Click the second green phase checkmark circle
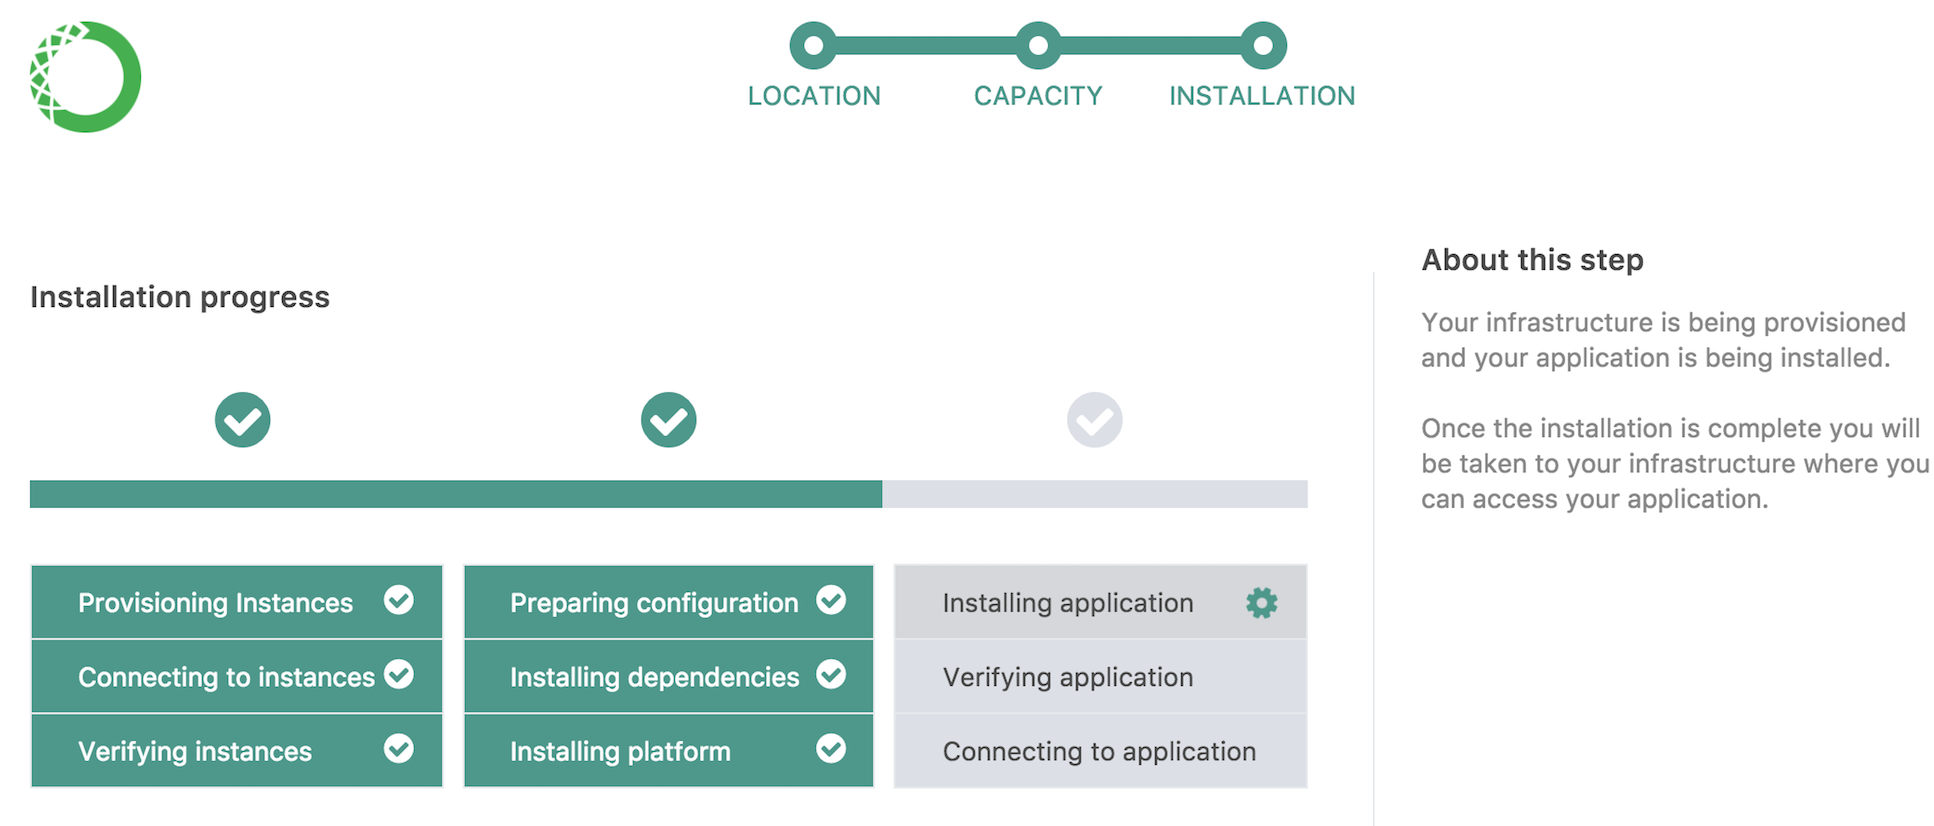This screenshot has height=826, width=1934. 668,420
